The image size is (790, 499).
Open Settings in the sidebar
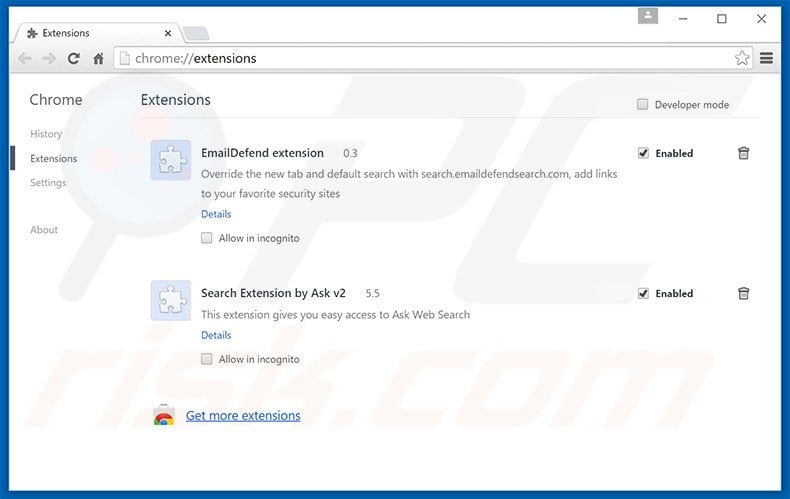click(48, 182)
